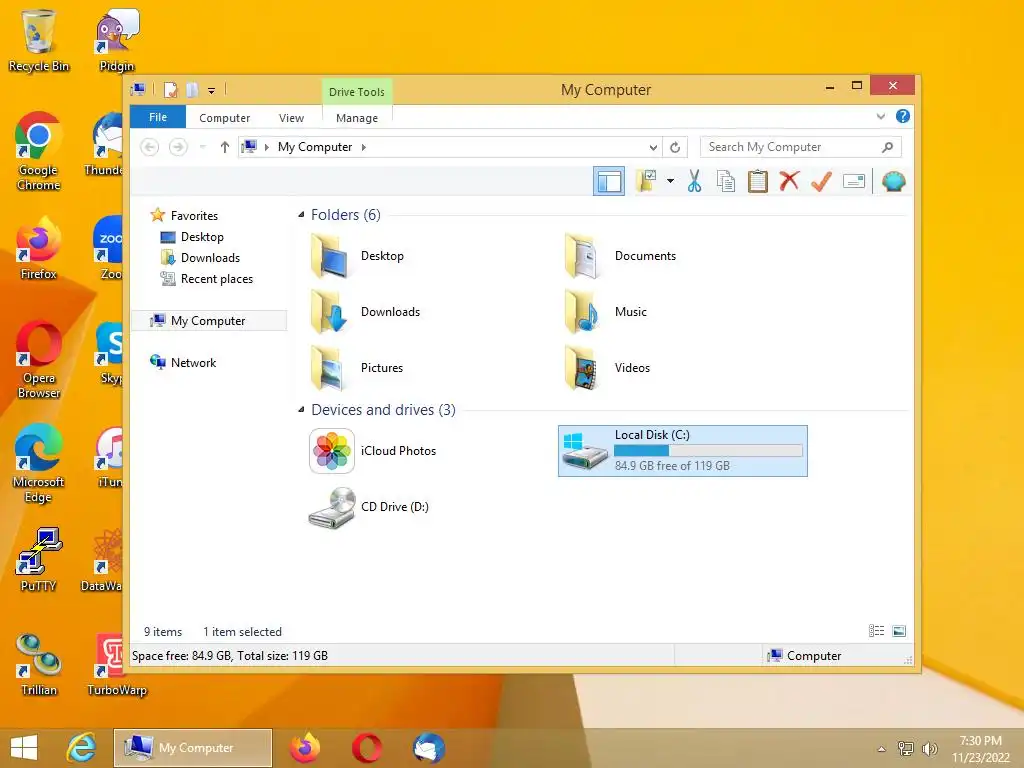Select the Music folder icon
1024x768 pixels.
point(582,312)
